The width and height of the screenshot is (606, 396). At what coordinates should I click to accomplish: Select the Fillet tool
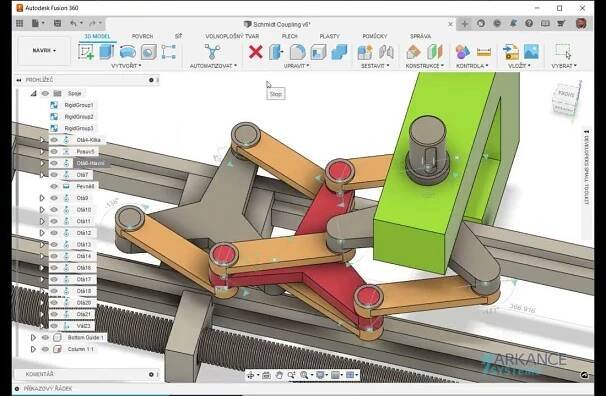297,52
